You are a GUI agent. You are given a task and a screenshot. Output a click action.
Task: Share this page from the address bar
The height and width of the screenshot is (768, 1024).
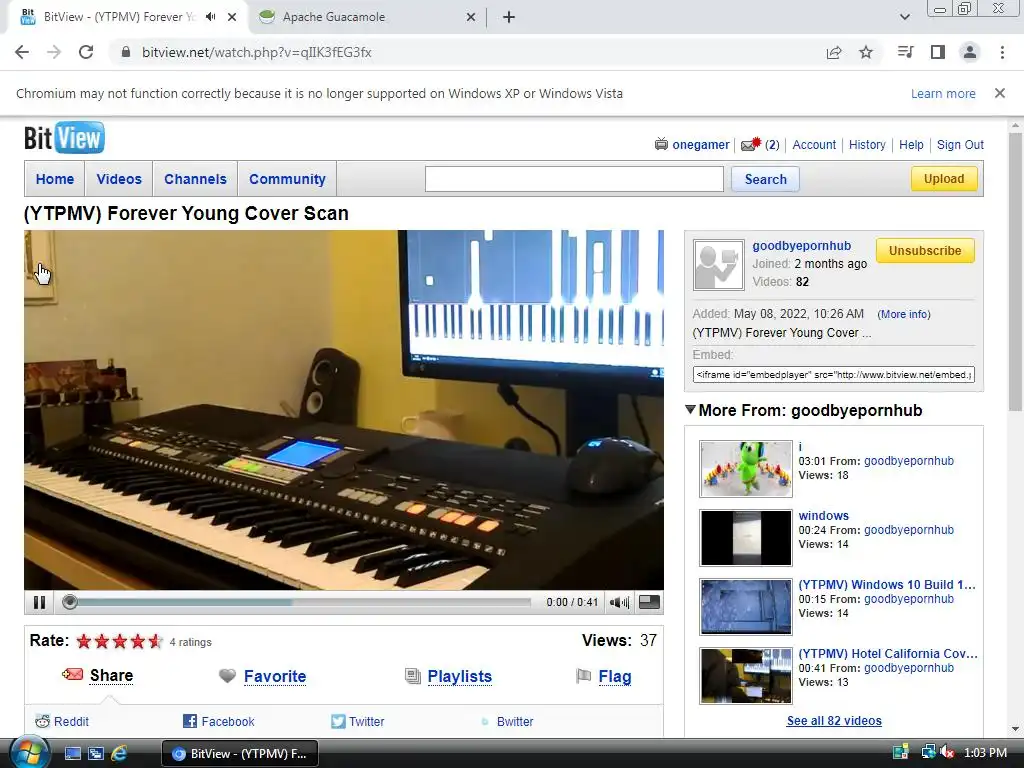pos(834,52)
